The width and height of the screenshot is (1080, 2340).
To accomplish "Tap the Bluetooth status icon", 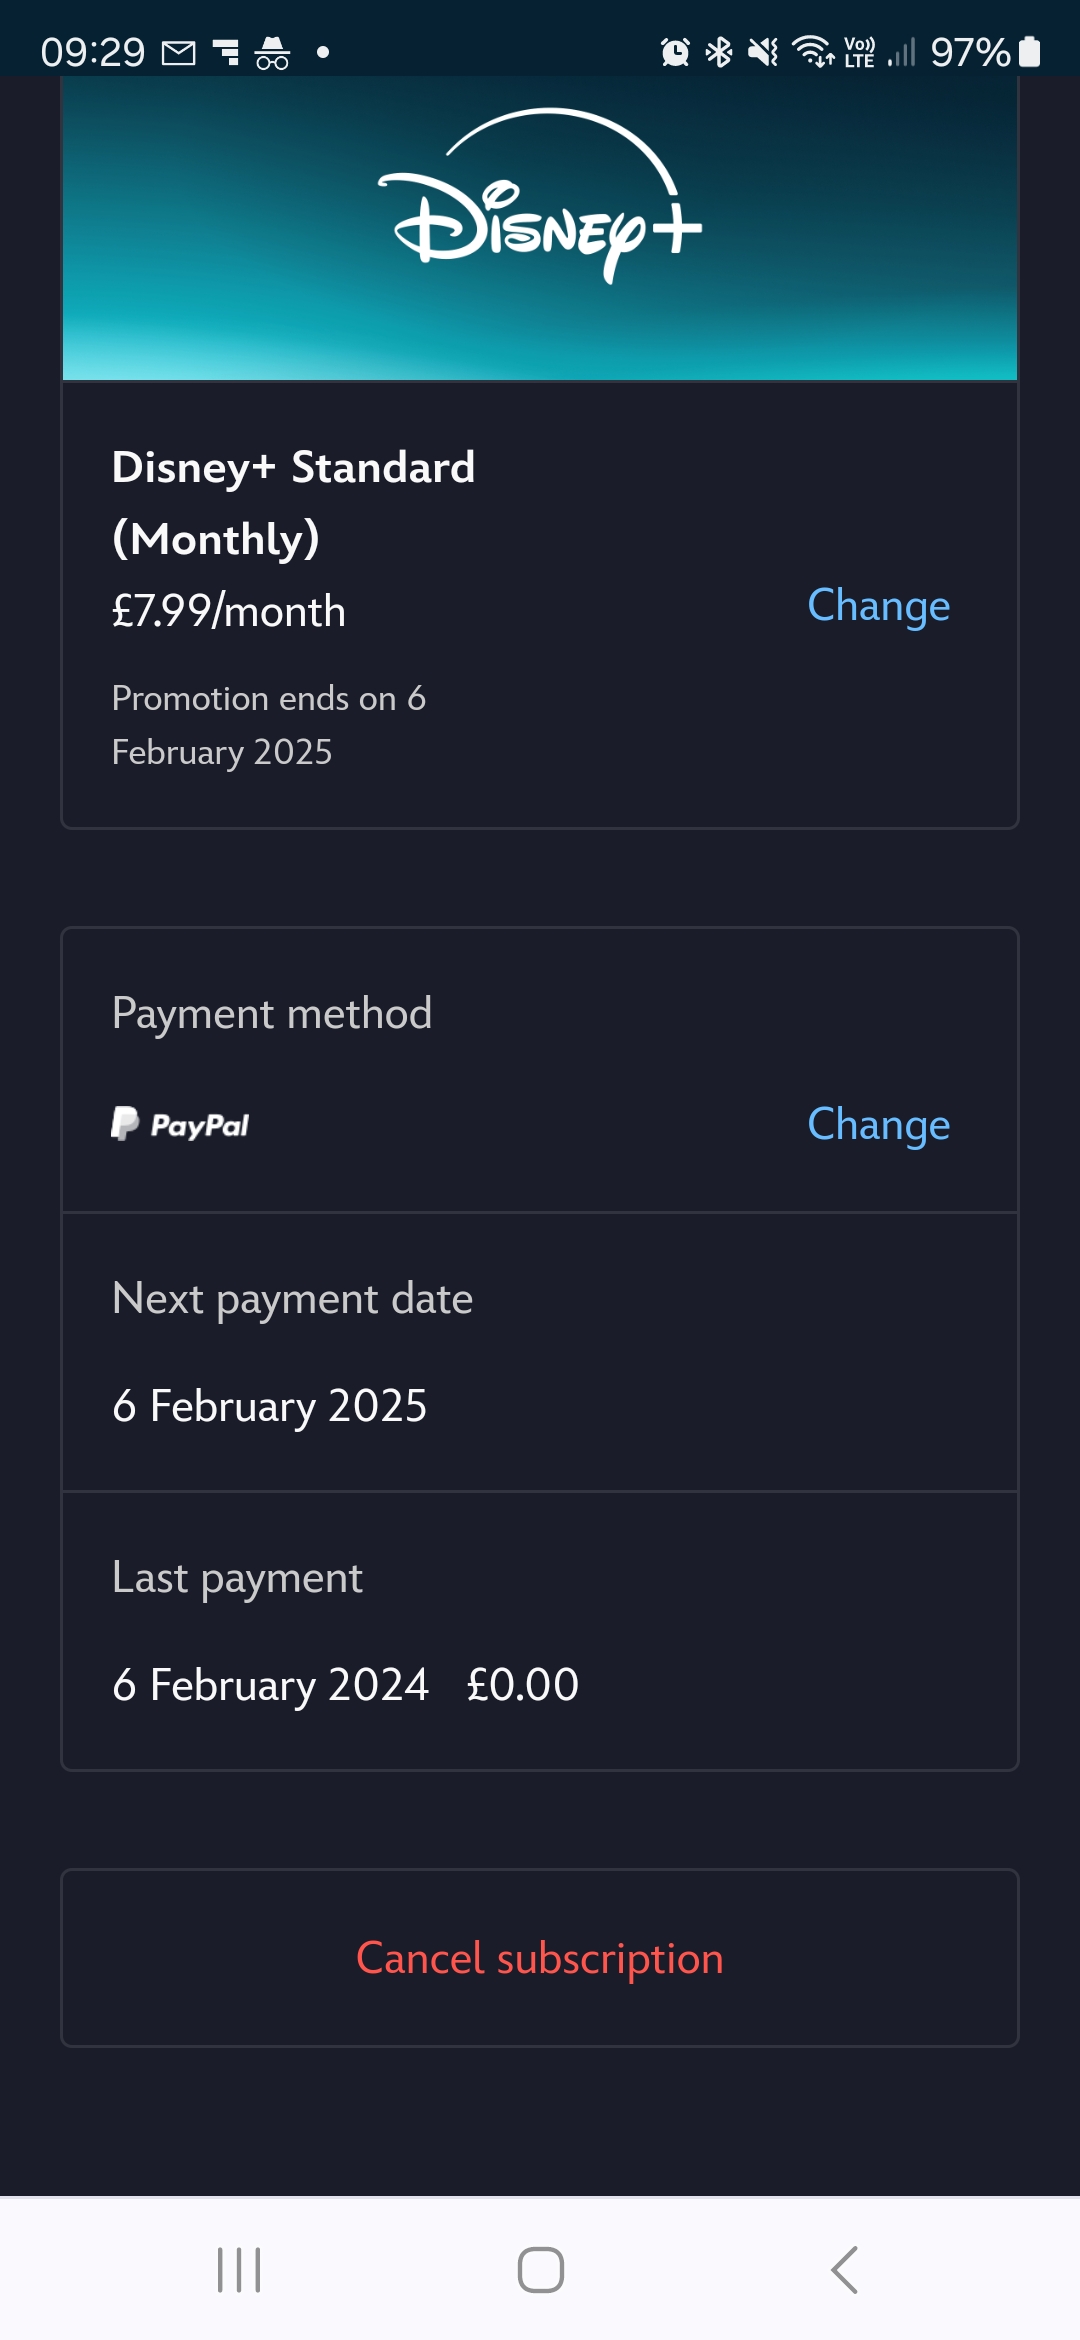I will pos(718,52).
